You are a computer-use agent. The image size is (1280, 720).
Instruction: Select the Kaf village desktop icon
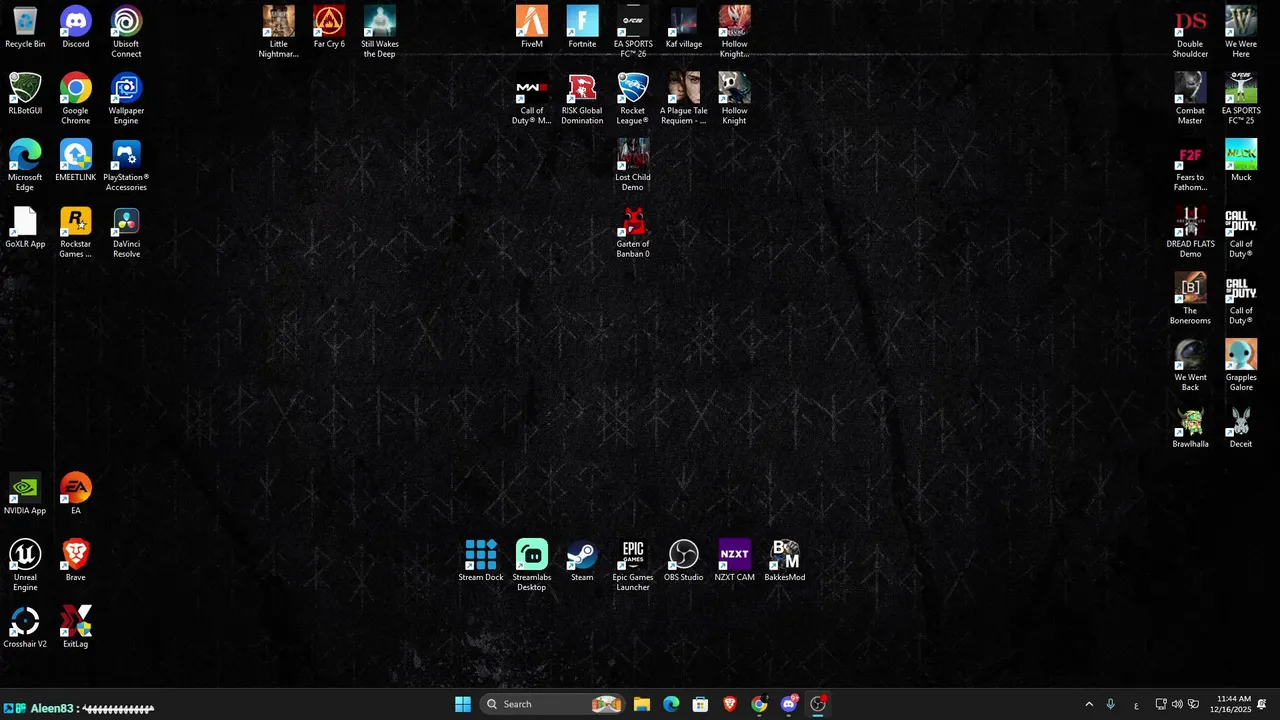tap(684, 27)
